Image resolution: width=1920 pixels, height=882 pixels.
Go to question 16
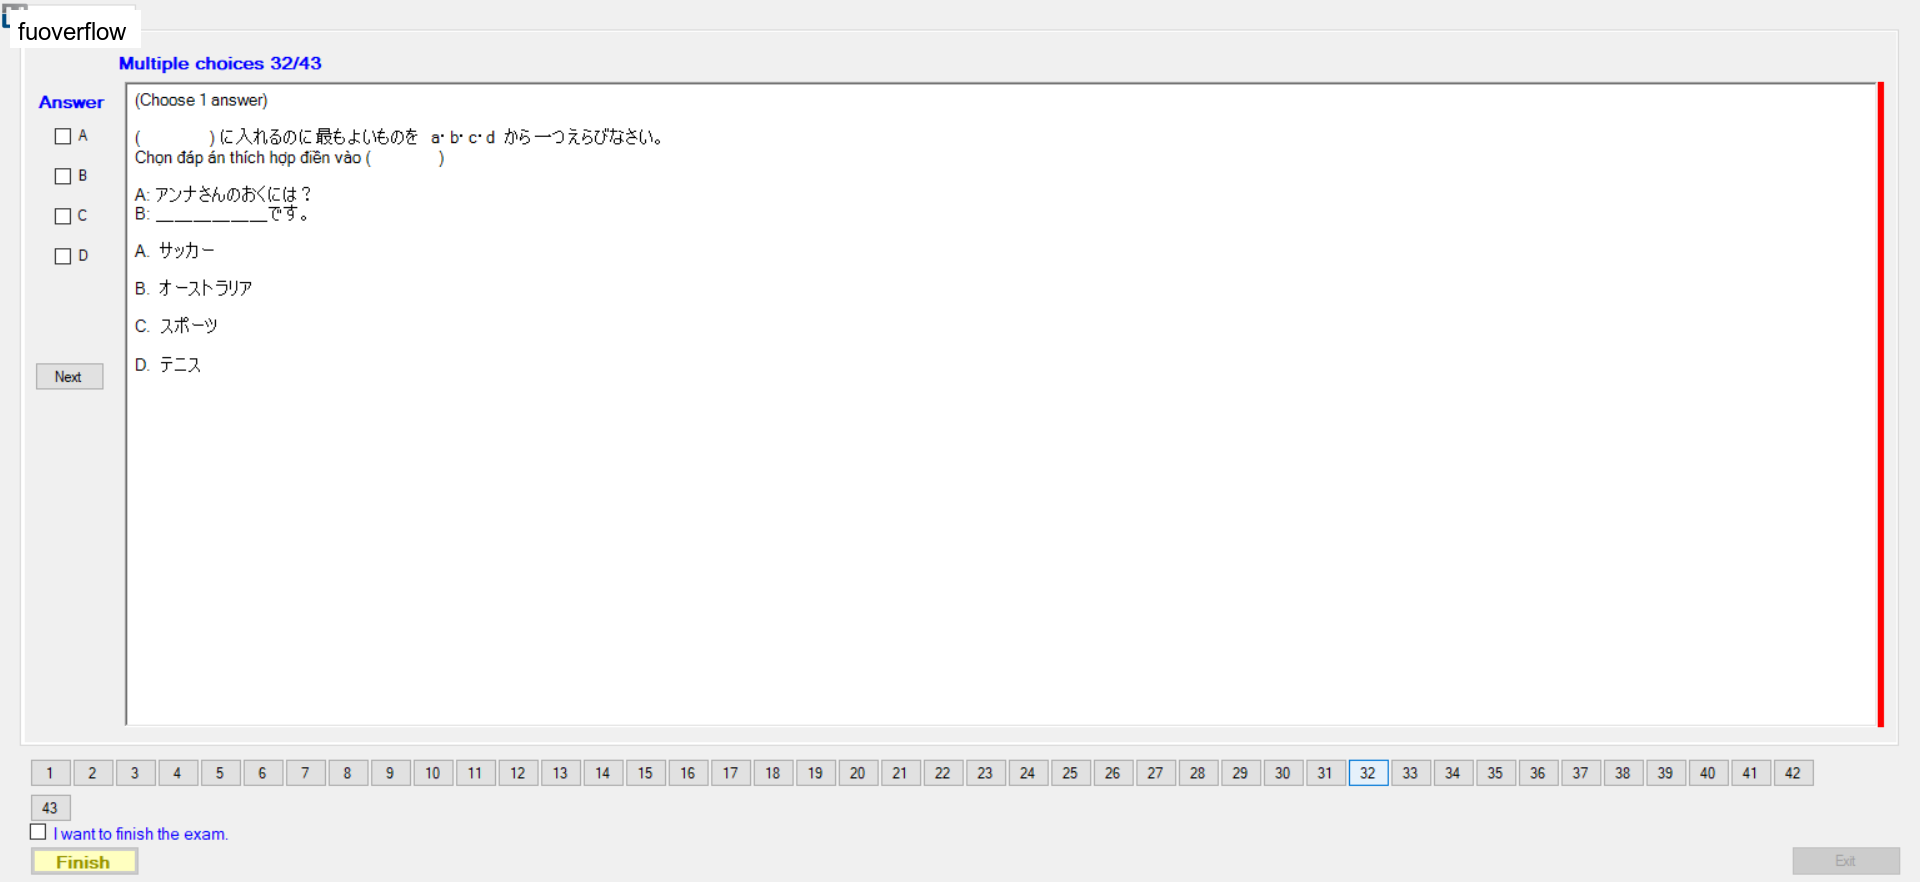coord(688,773)
